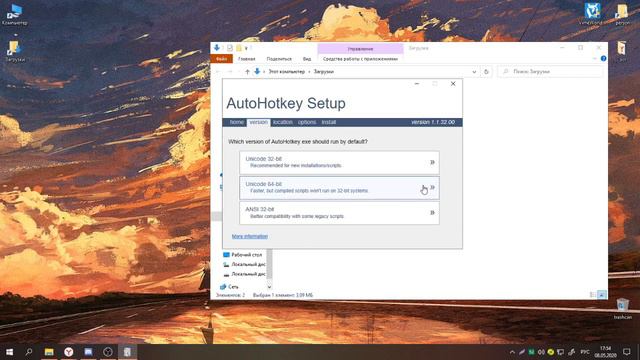Select the Управление contextual tab in Explorer
Image resolution: width=640 pixels, height=360 pixels.
pos(360,49)
